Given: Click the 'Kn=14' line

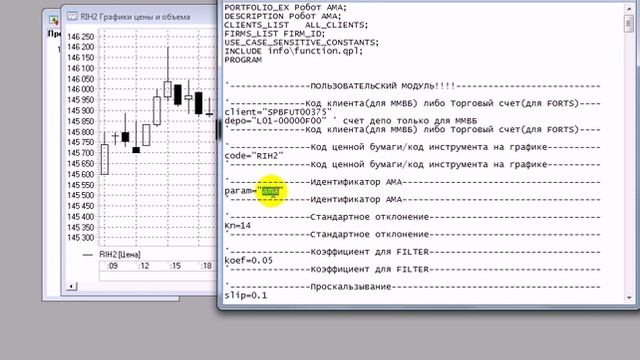Looking at the screenshot, I should (238, 226).
